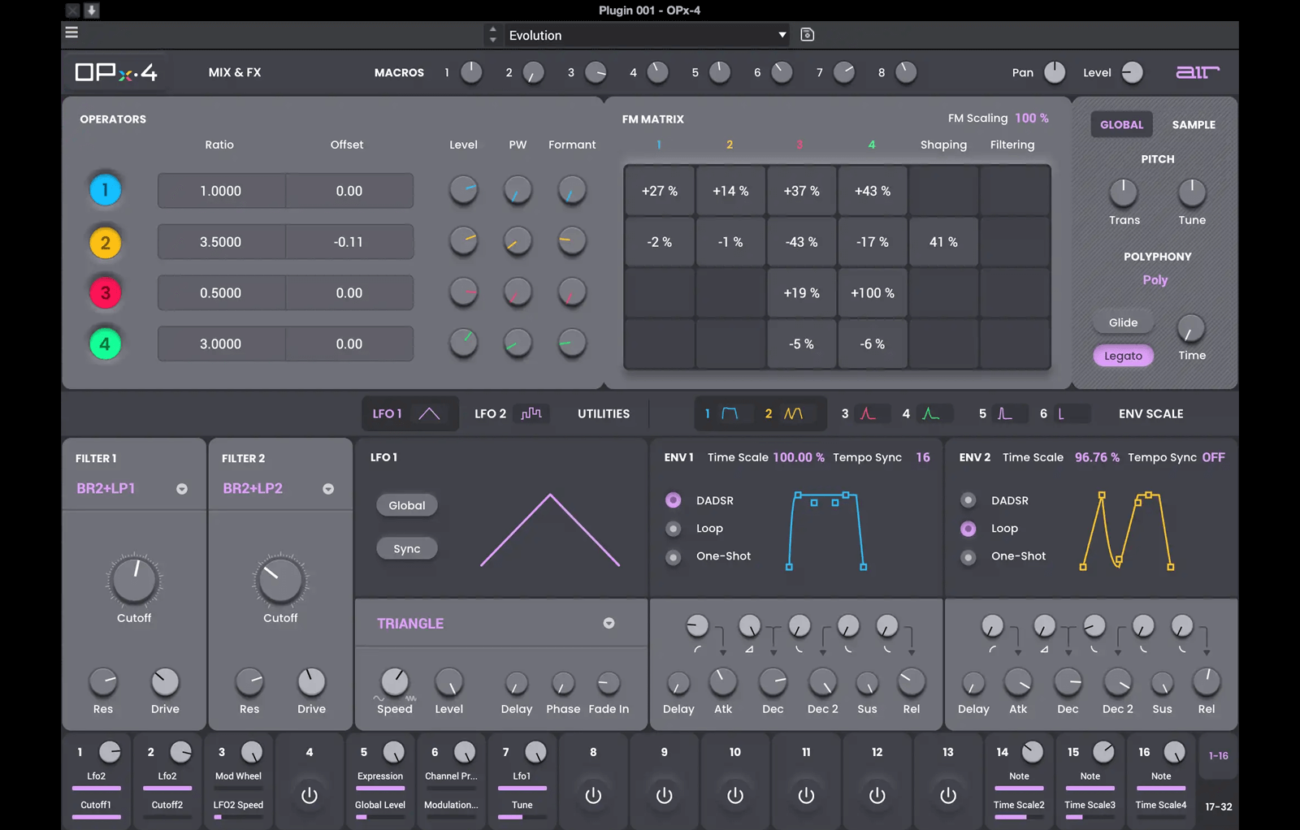Viewport: 1300px width, 830px height.
Task: Open the Evolution preset dropdown
Action: coord(647,35)
